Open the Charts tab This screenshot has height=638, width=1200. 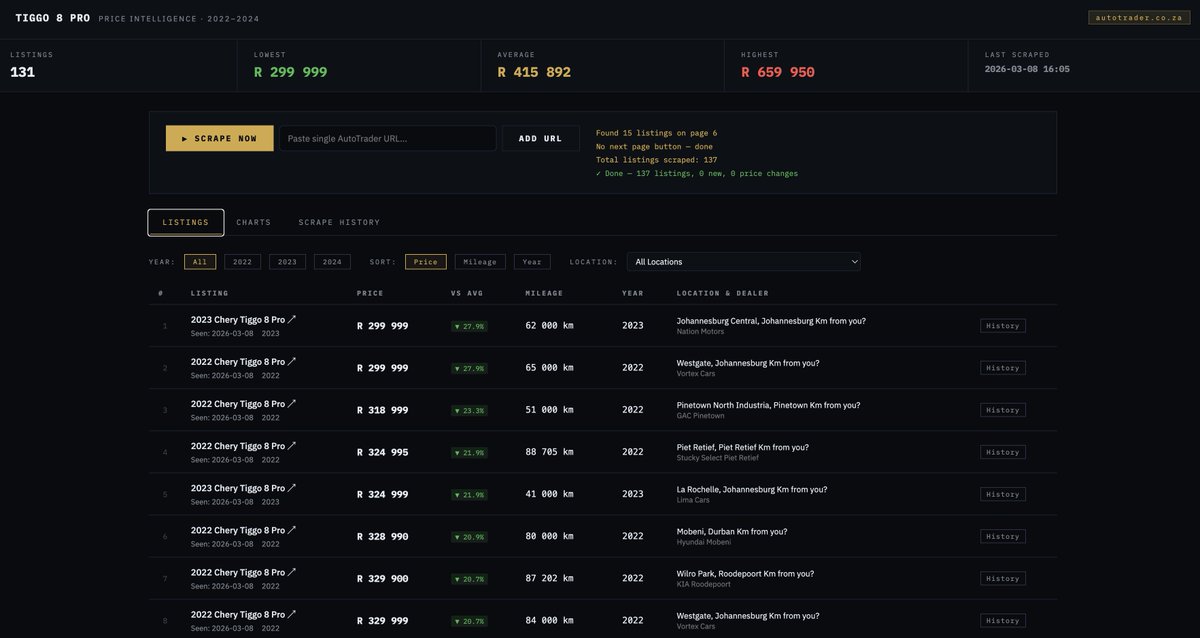tap(254, 222)
